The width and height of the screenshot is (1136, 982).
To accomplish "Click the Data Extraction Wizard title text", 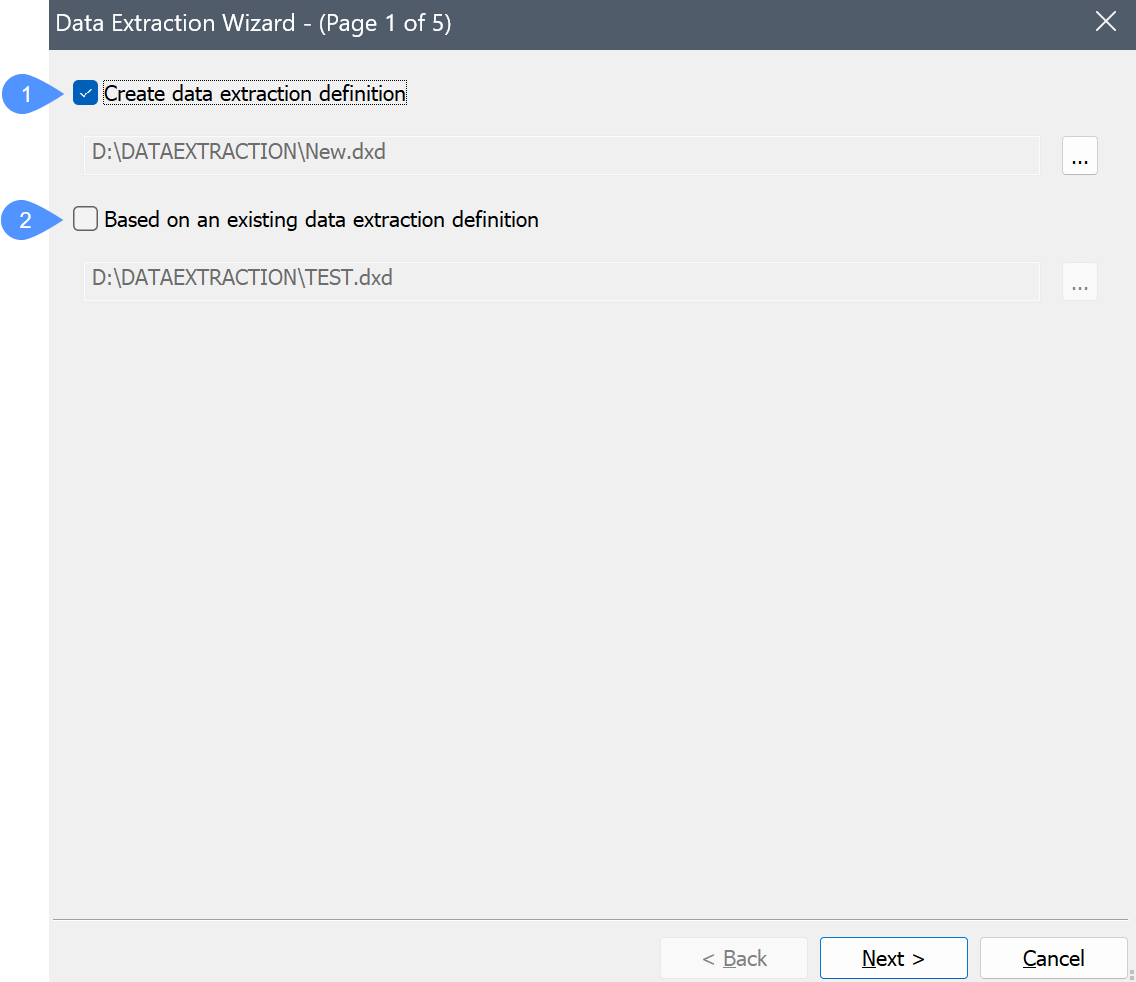I will pos(175,23).
